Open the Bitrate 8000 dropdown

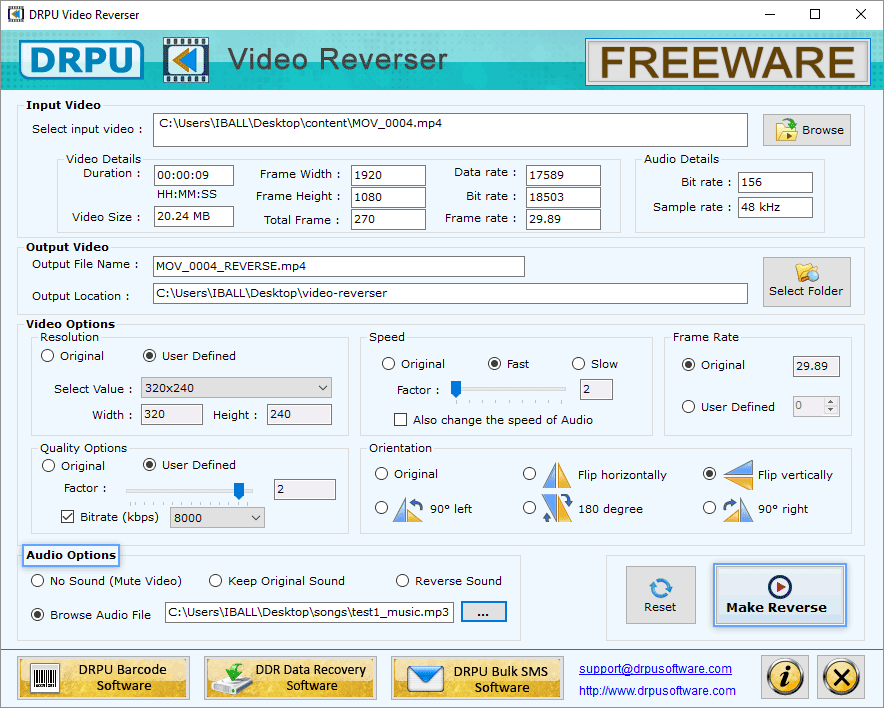(217, 517)
